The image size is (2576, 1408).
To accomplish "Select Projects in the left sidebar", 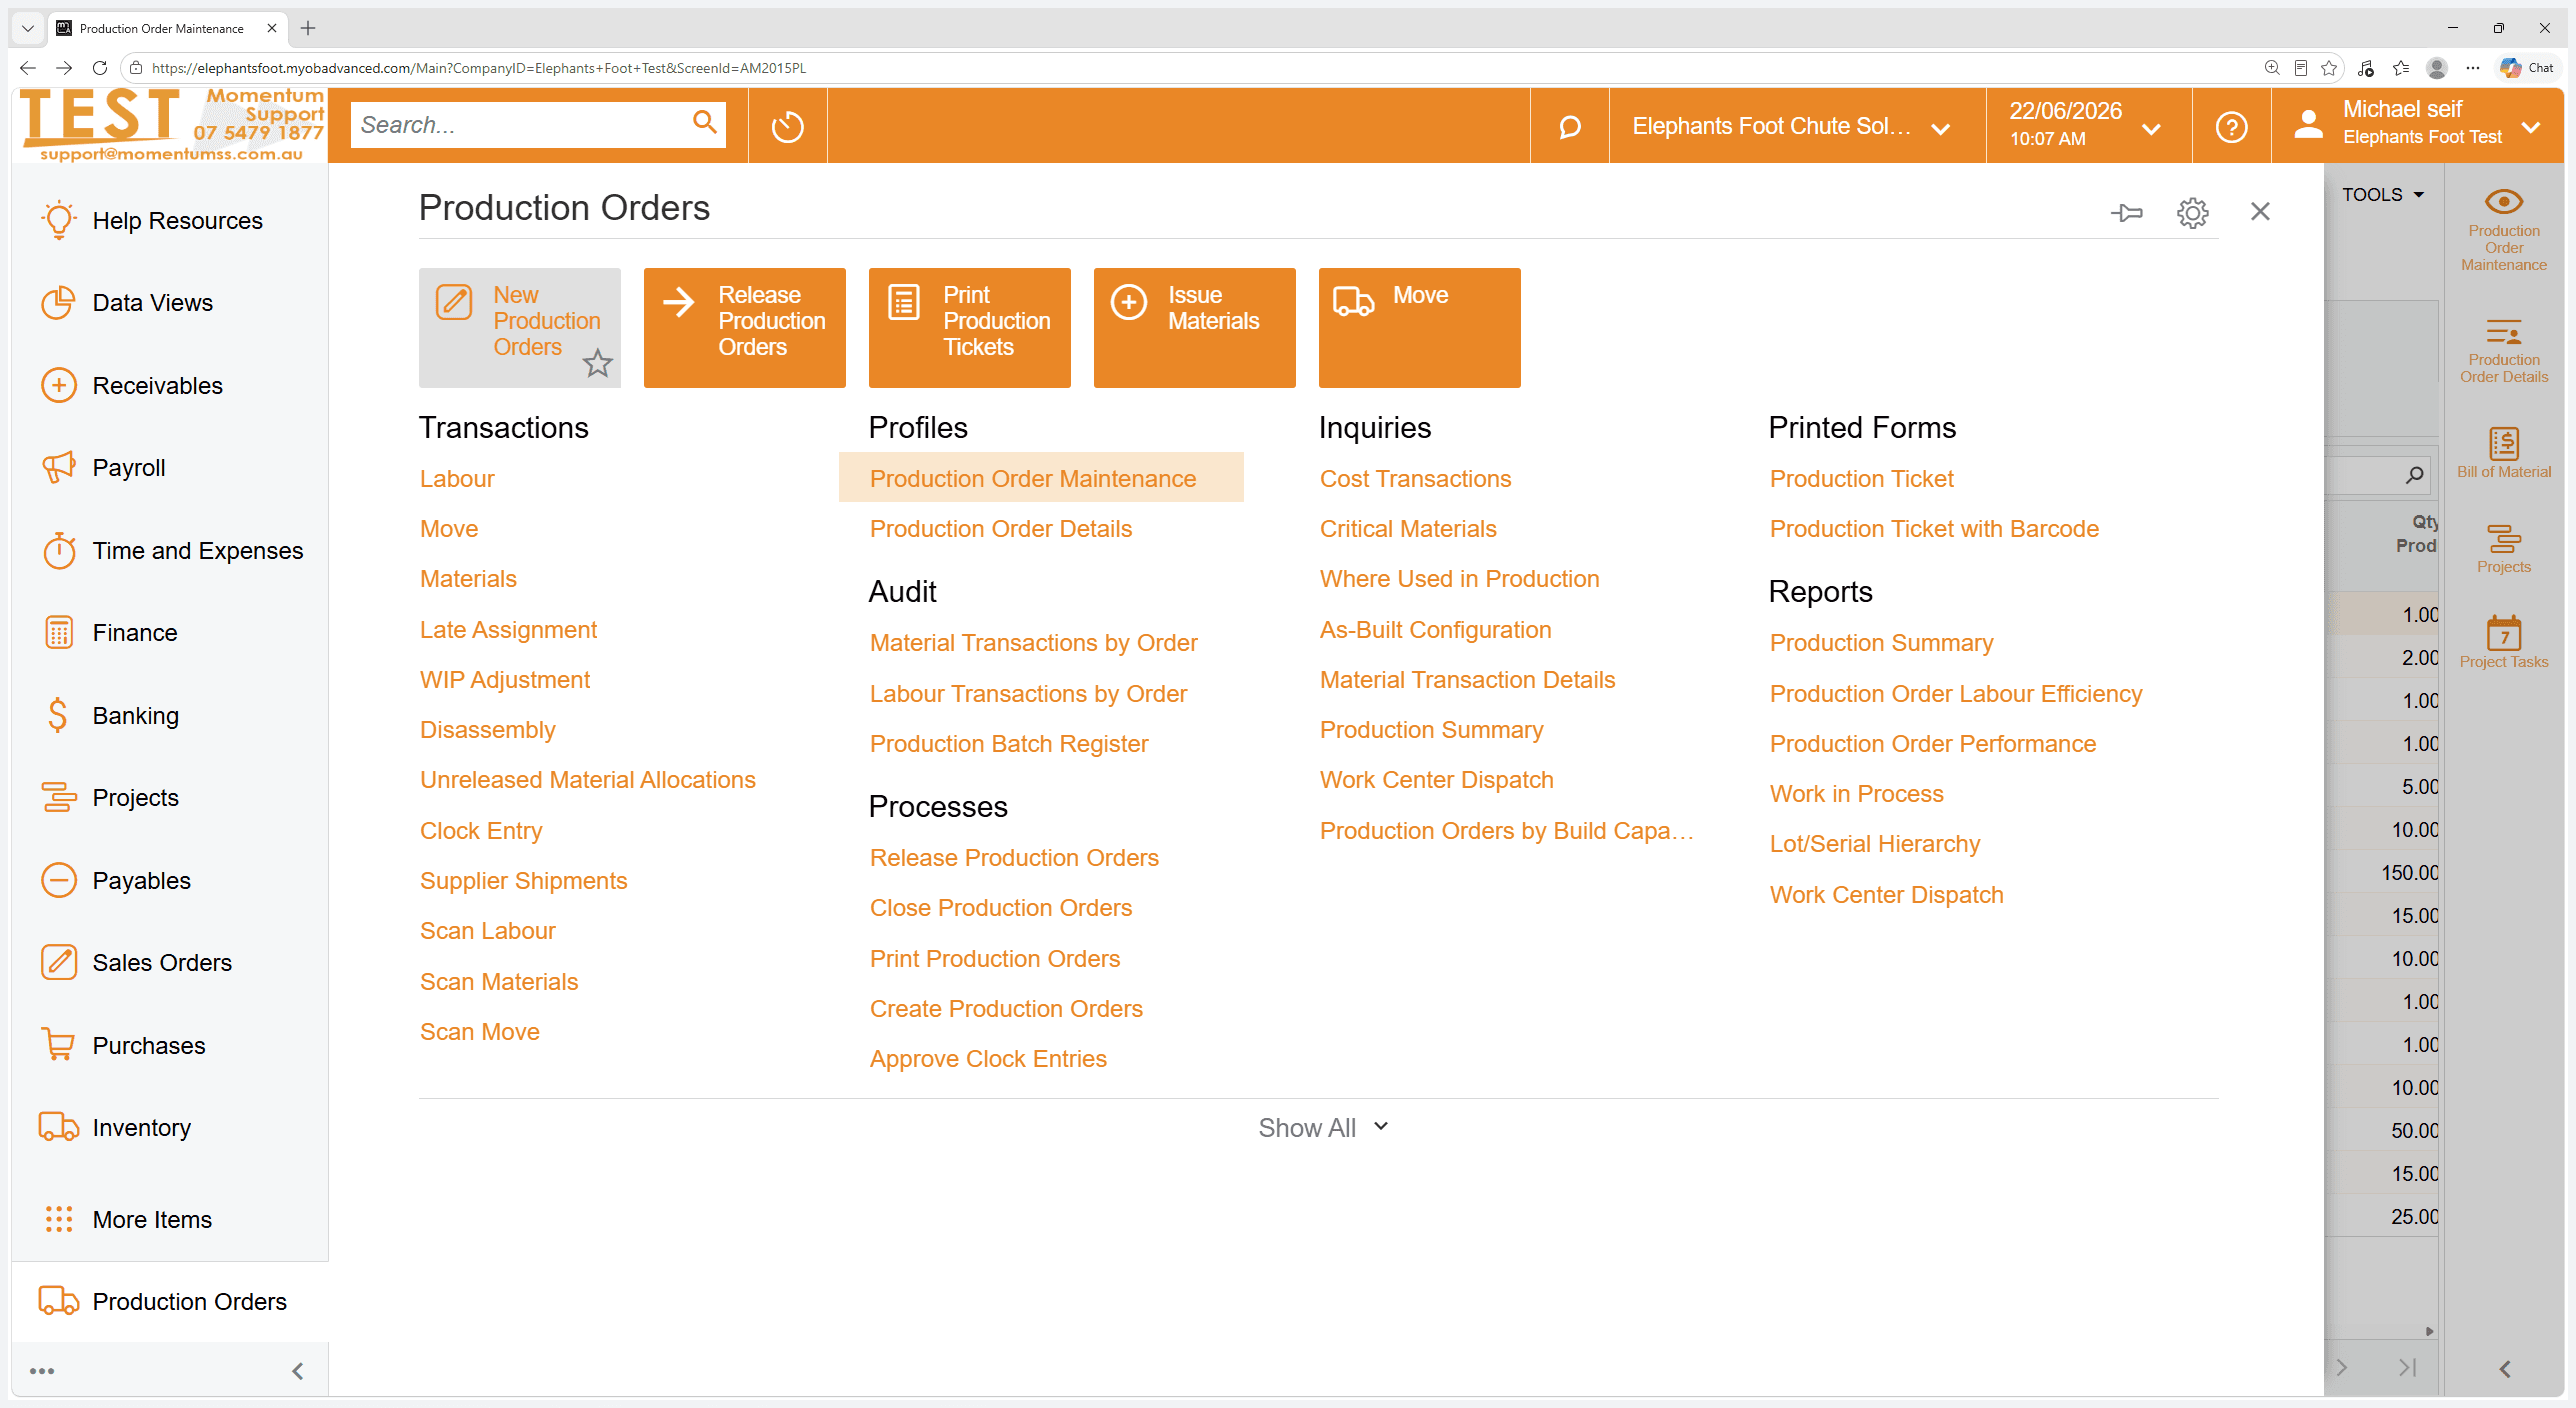I will point(170,798).
